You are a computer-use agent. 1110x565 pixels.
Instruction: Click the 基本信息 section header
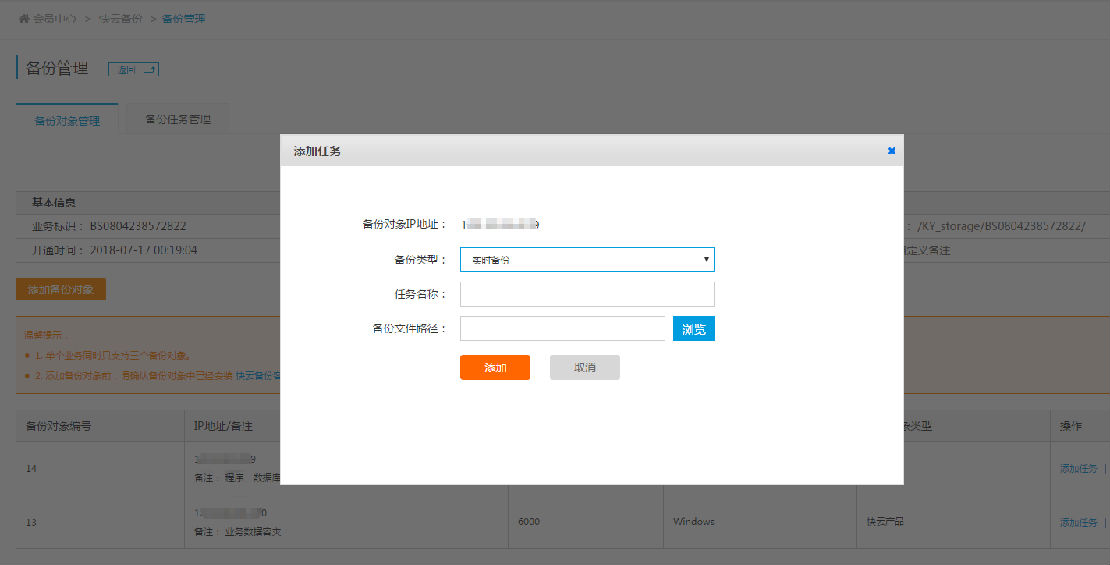click(54, 202)
